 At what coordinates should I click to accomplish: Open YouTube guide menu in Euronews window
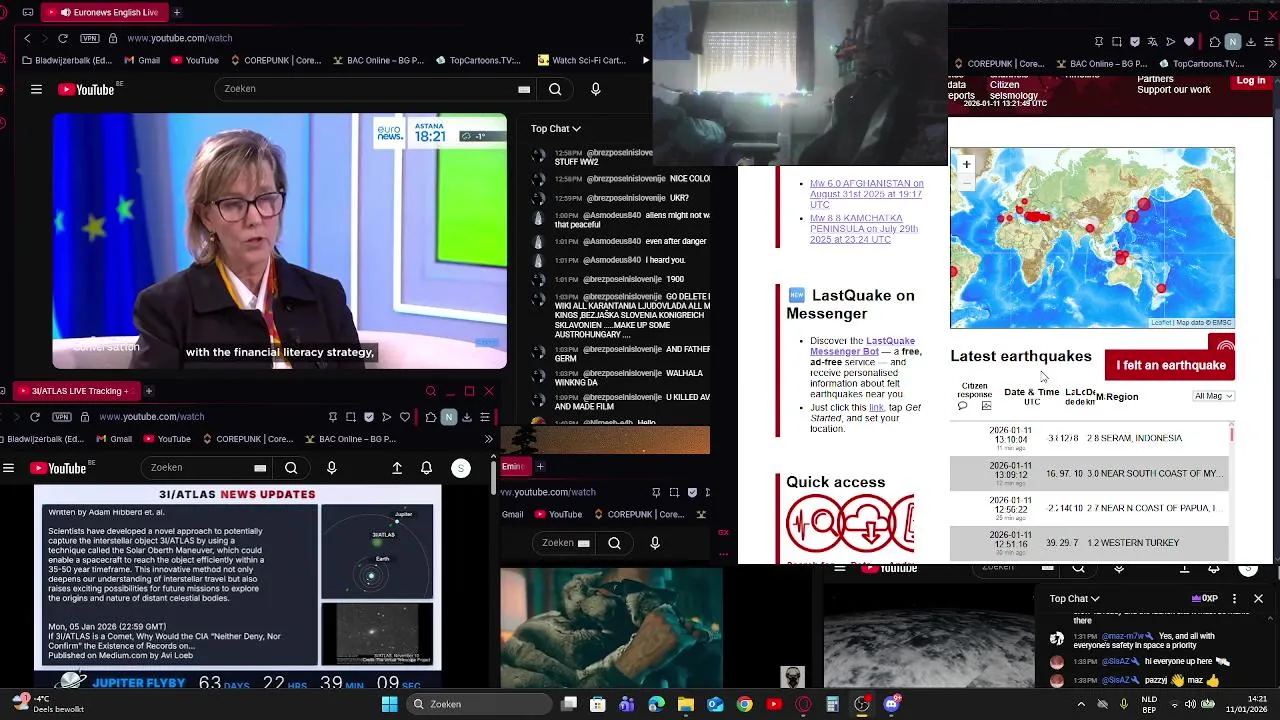pos(36,89)
